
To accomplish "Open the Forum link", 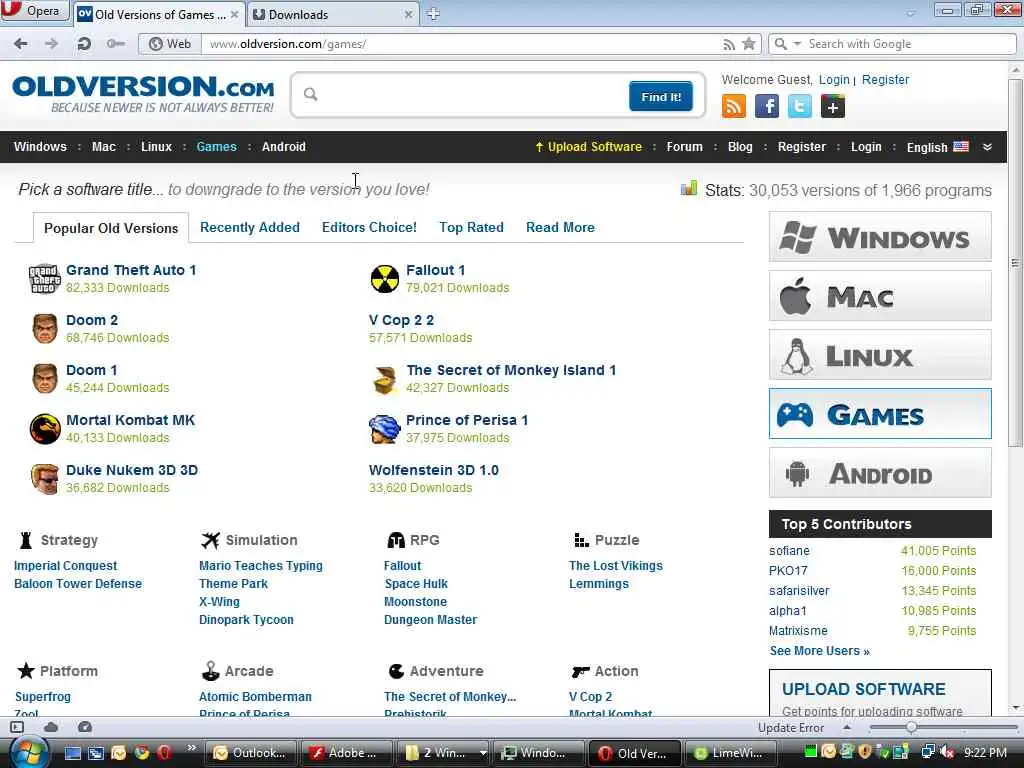I will point(684,147).
